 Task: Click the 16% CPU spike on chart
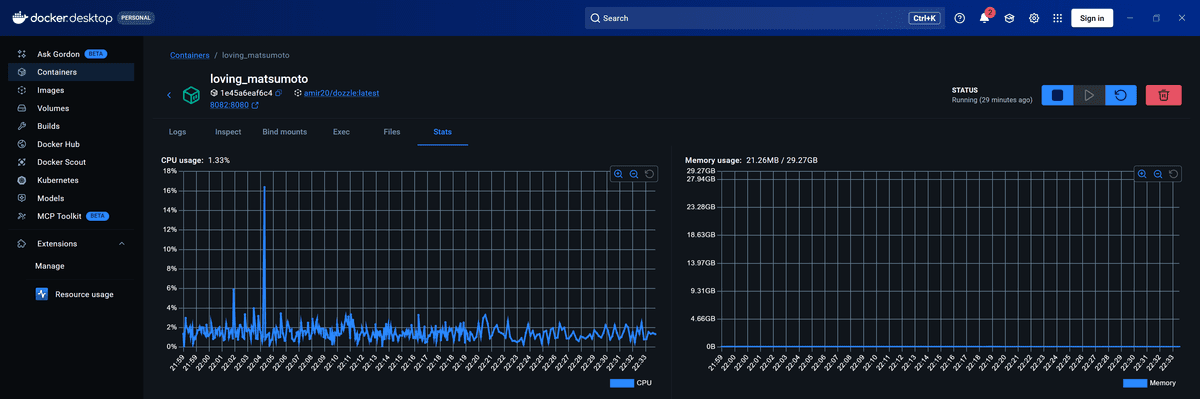(264, 187)
